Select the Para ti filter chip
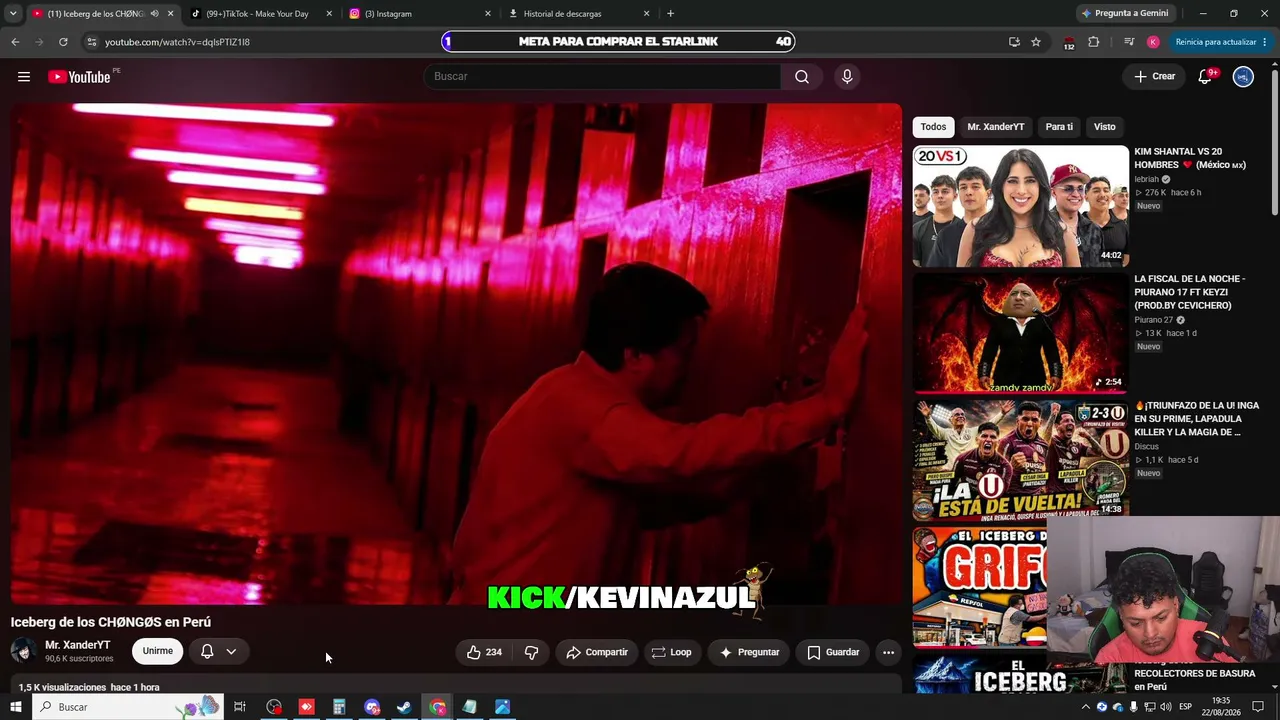This screenshot has width=1280, height=720. (x=1059, y=127)
